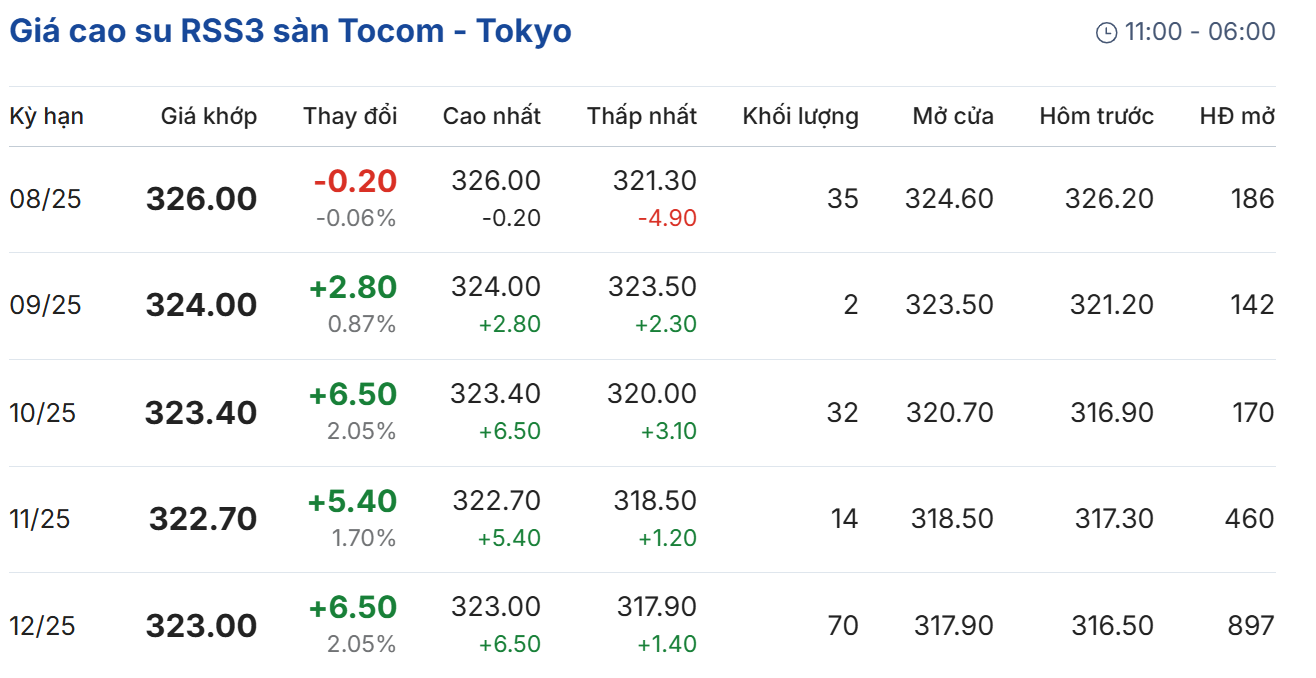The image size is (1316, 678).
Task: Select the 10/25 contract term
Action: pyautogui.click(x=43, y=412)
